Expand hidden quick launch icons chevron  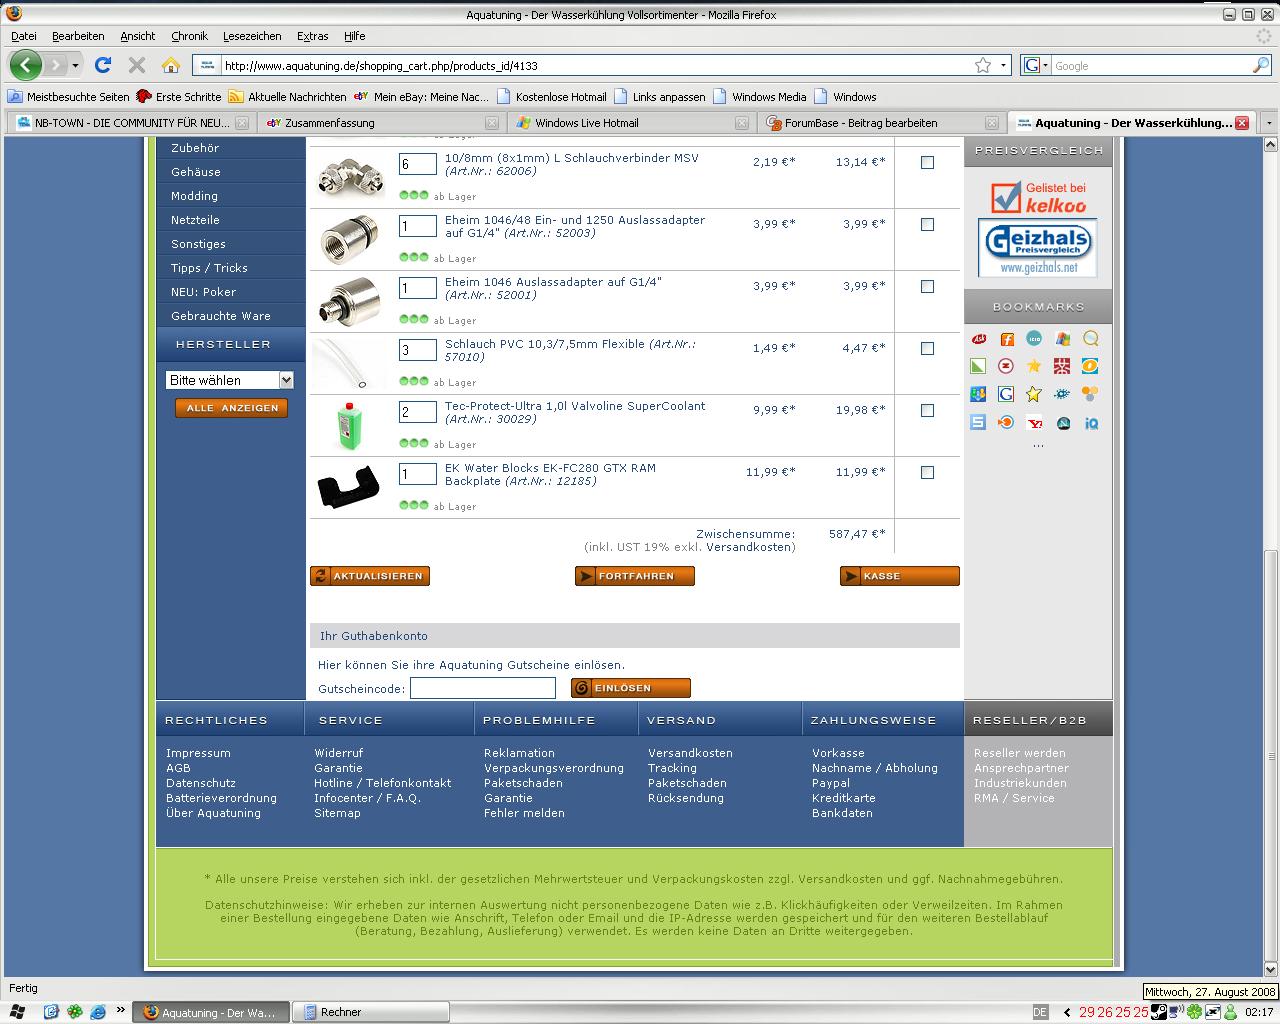(121, 1010)
